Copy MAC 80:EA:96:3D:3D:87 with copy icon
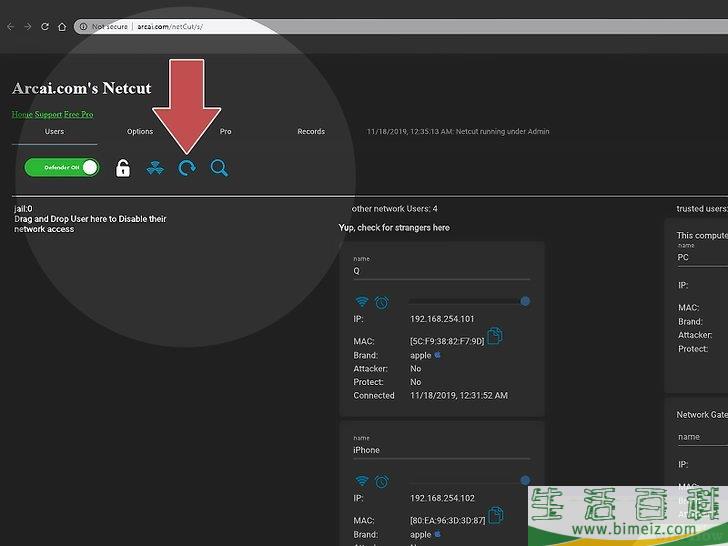Screen dimensions: 728x546 pyautogui.click(x=496, y=515)
